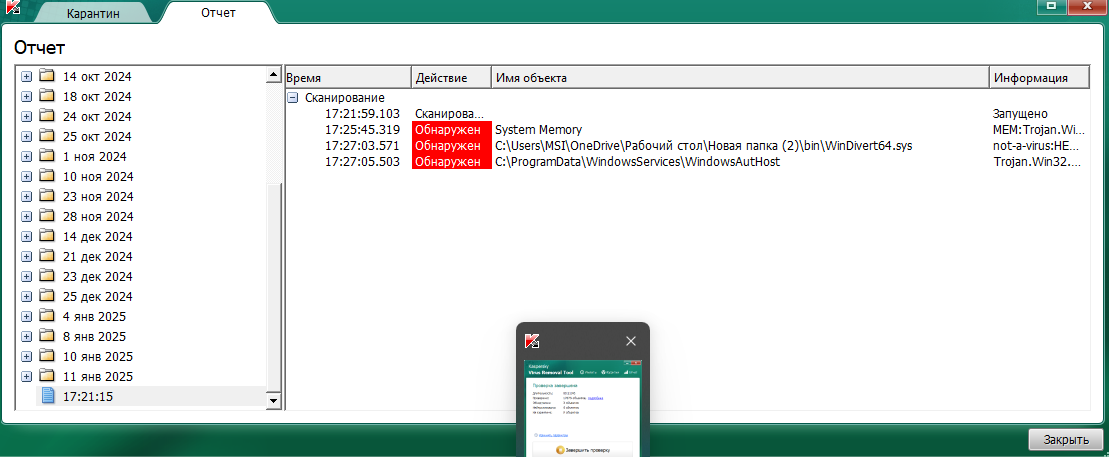Expand the 14 дек 2024 tree node
The image size is (1109, 457).
pos(27,236)
